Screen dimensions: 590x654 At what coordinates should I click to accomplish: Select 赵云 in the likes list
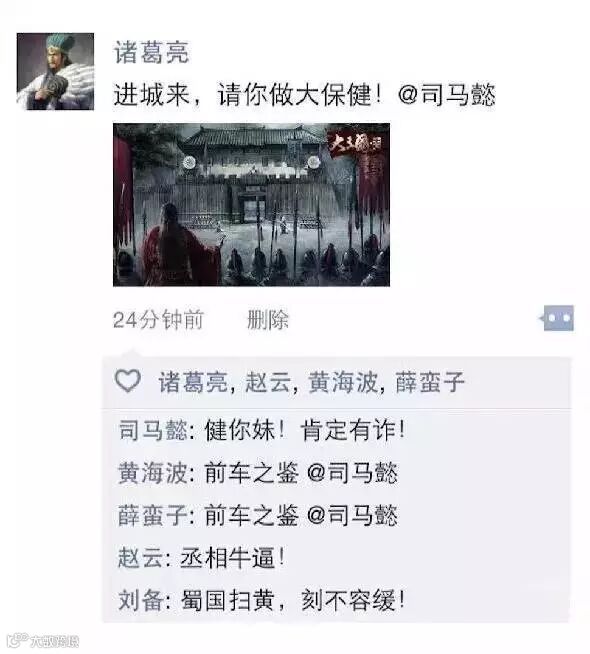coord(267,382)
